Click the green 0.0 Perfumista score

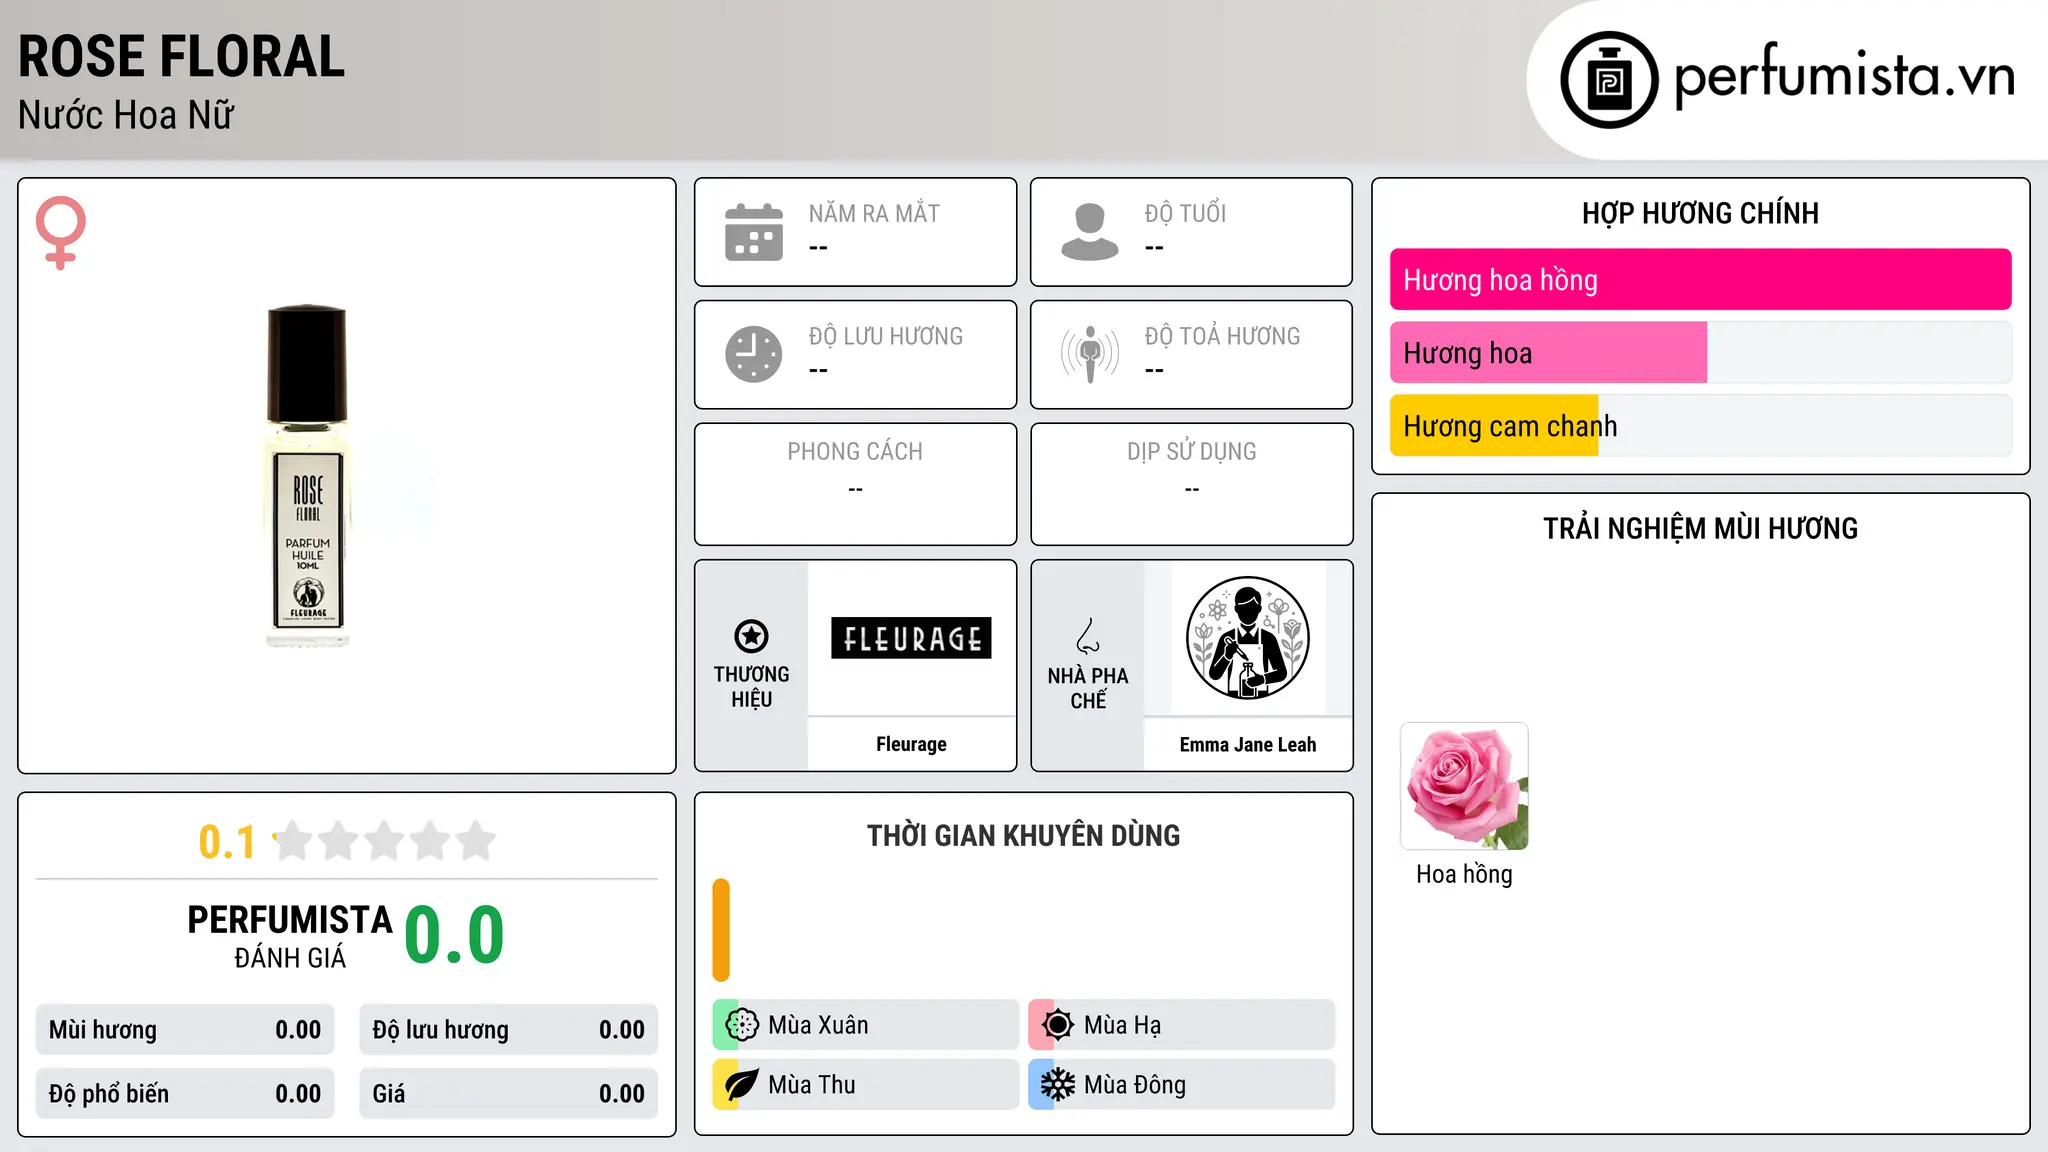coord(454,935)
